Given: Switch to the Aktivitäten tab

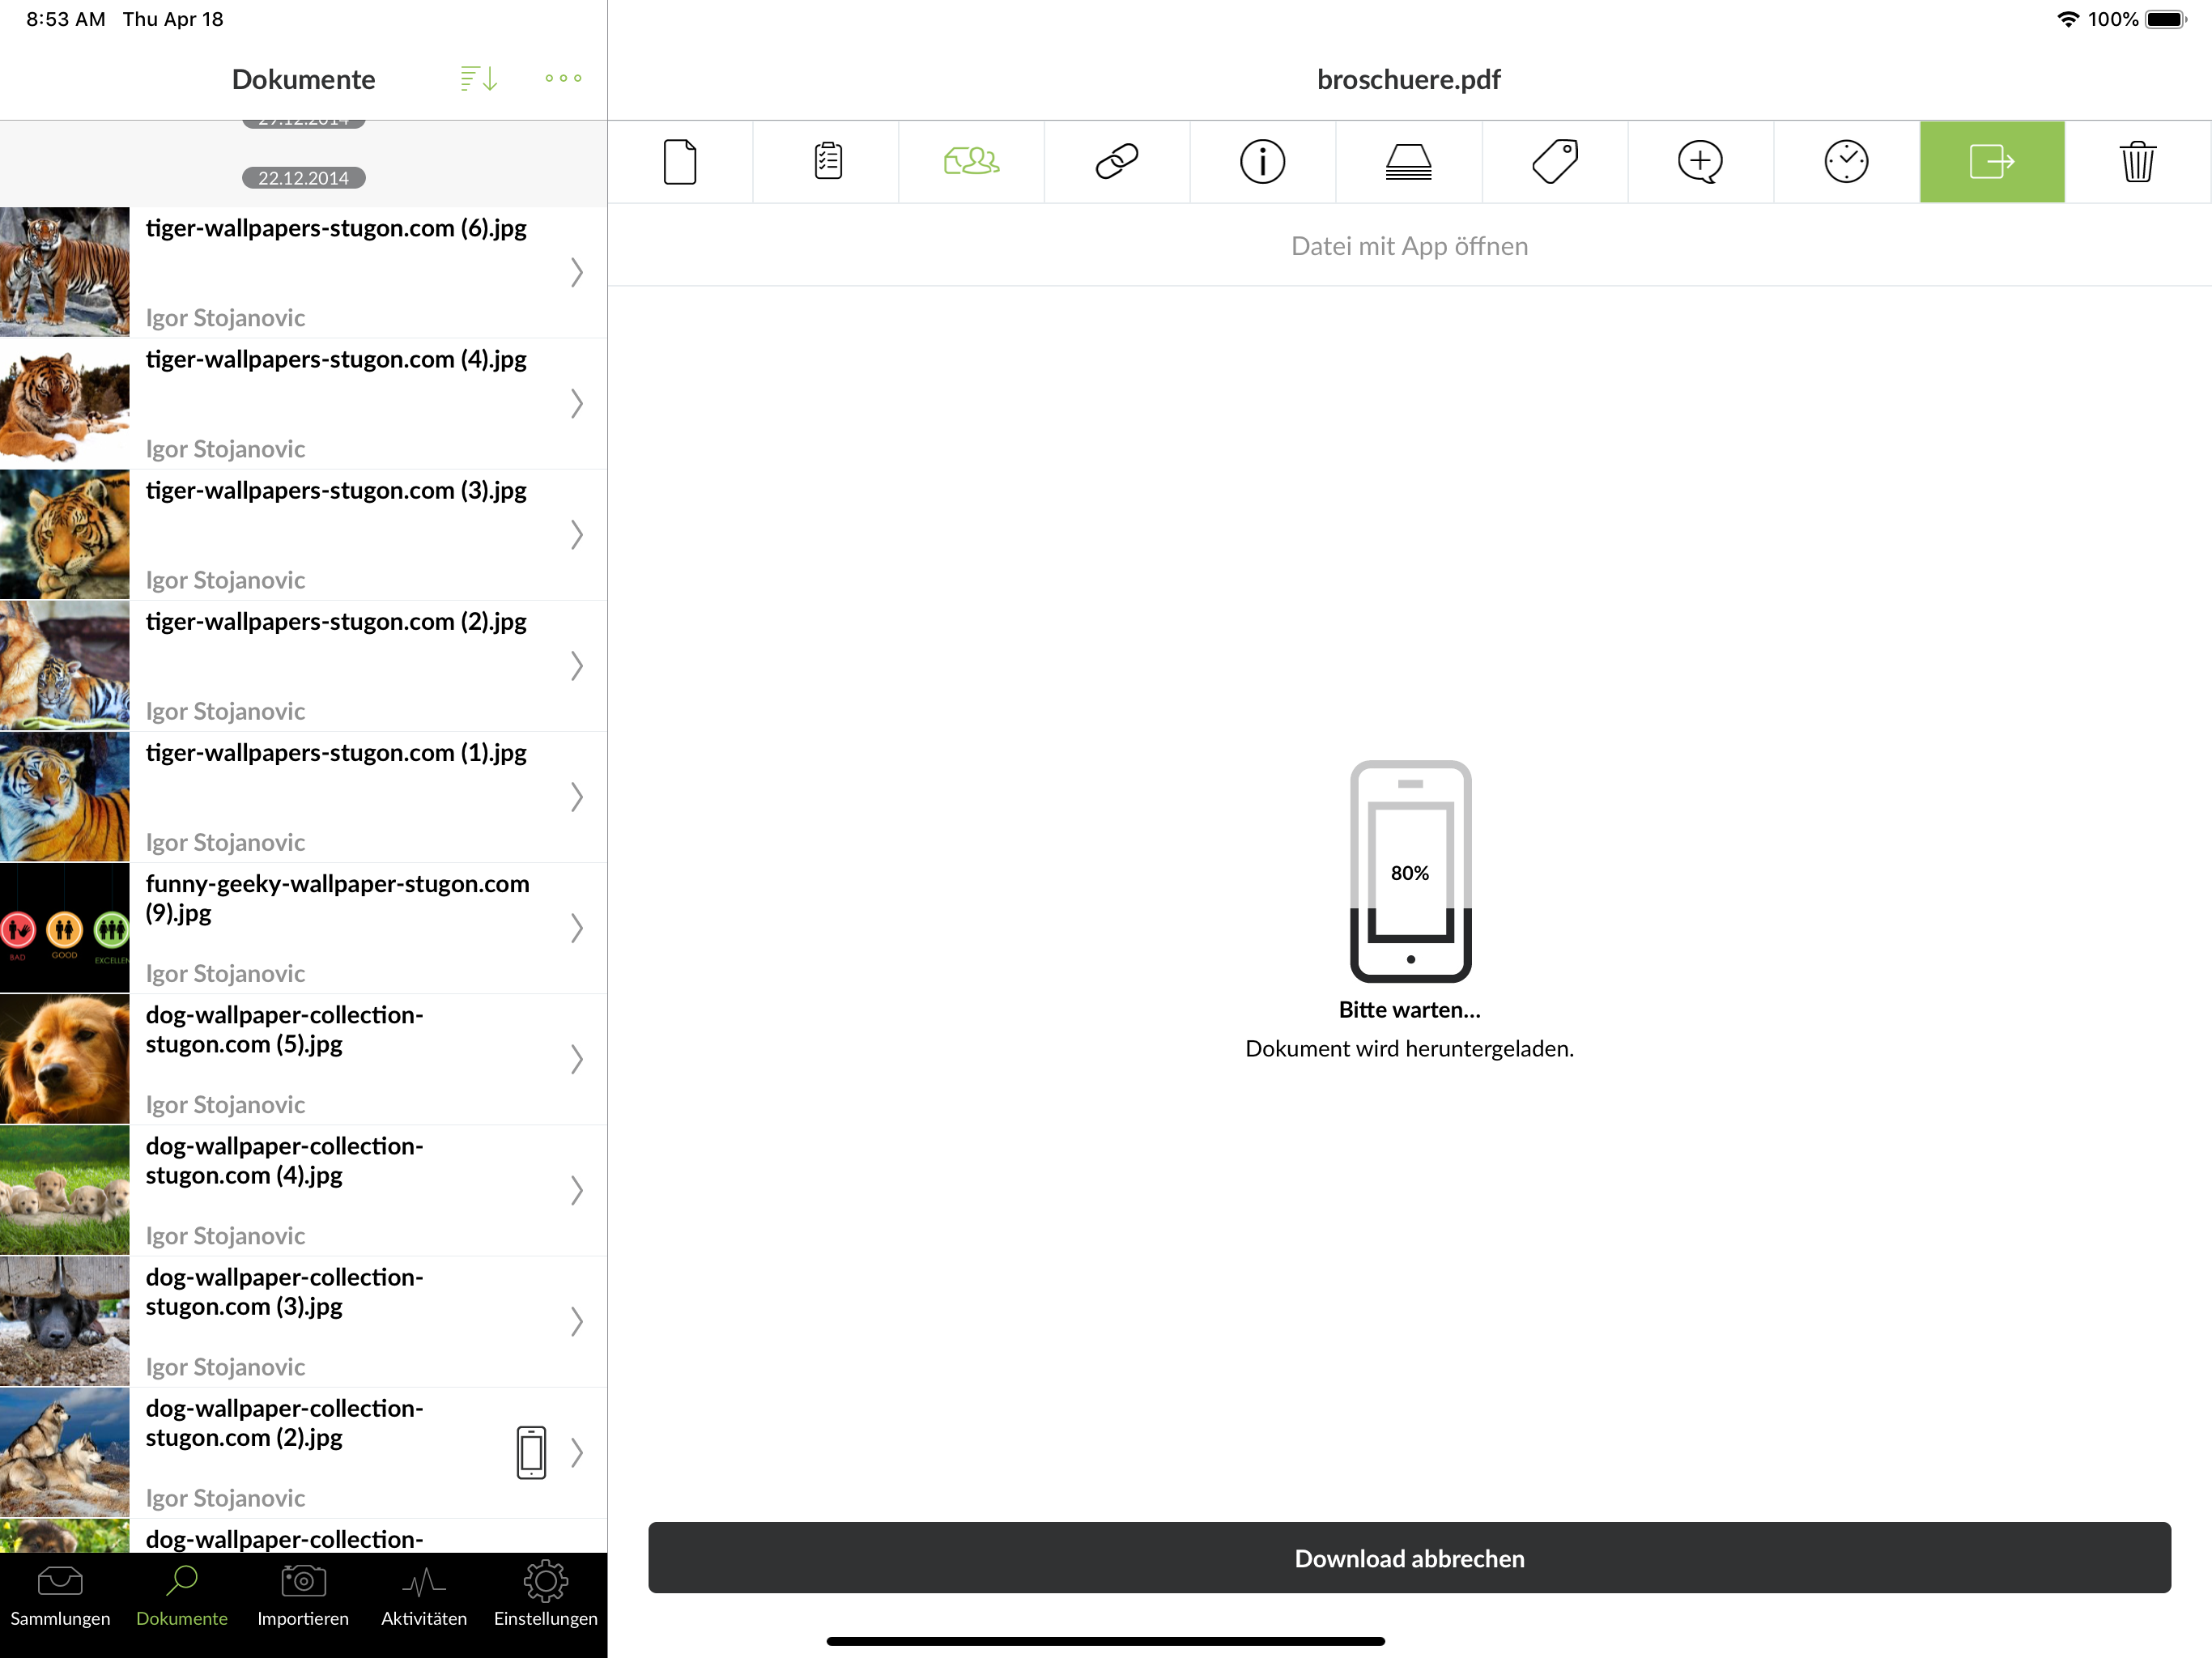Looking at the screenshot, I should (424, 1598).
